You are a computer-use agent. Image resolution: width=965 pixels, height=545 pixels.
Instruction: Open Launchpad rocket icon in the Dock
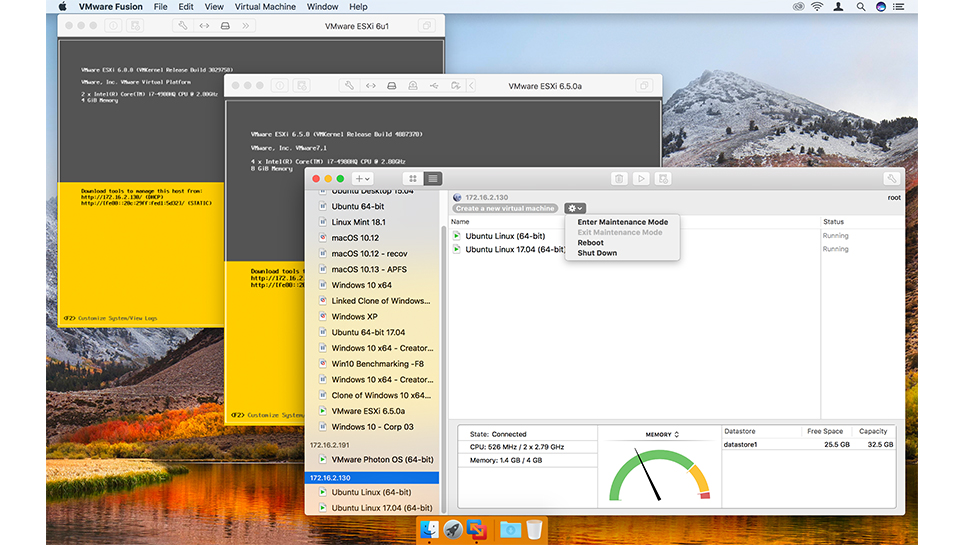(453, 529)
